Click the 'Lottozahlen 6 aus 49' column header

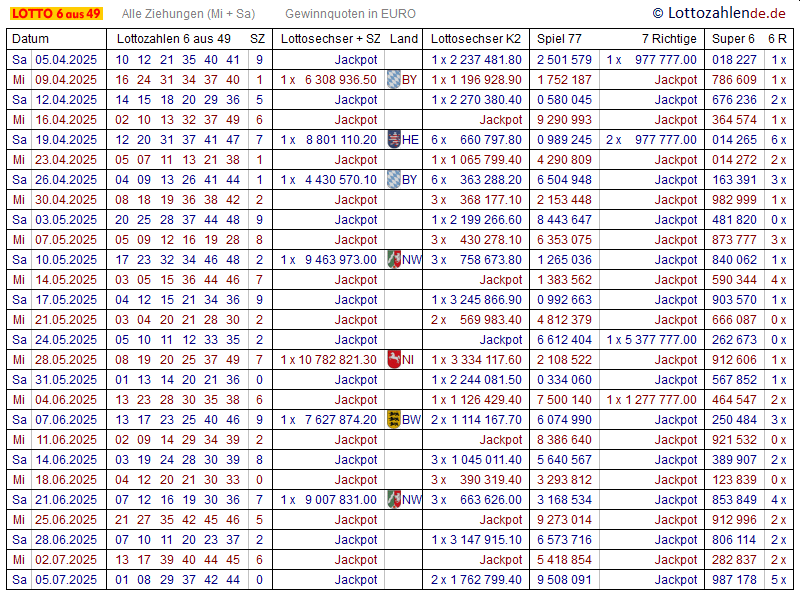[174, 39]
